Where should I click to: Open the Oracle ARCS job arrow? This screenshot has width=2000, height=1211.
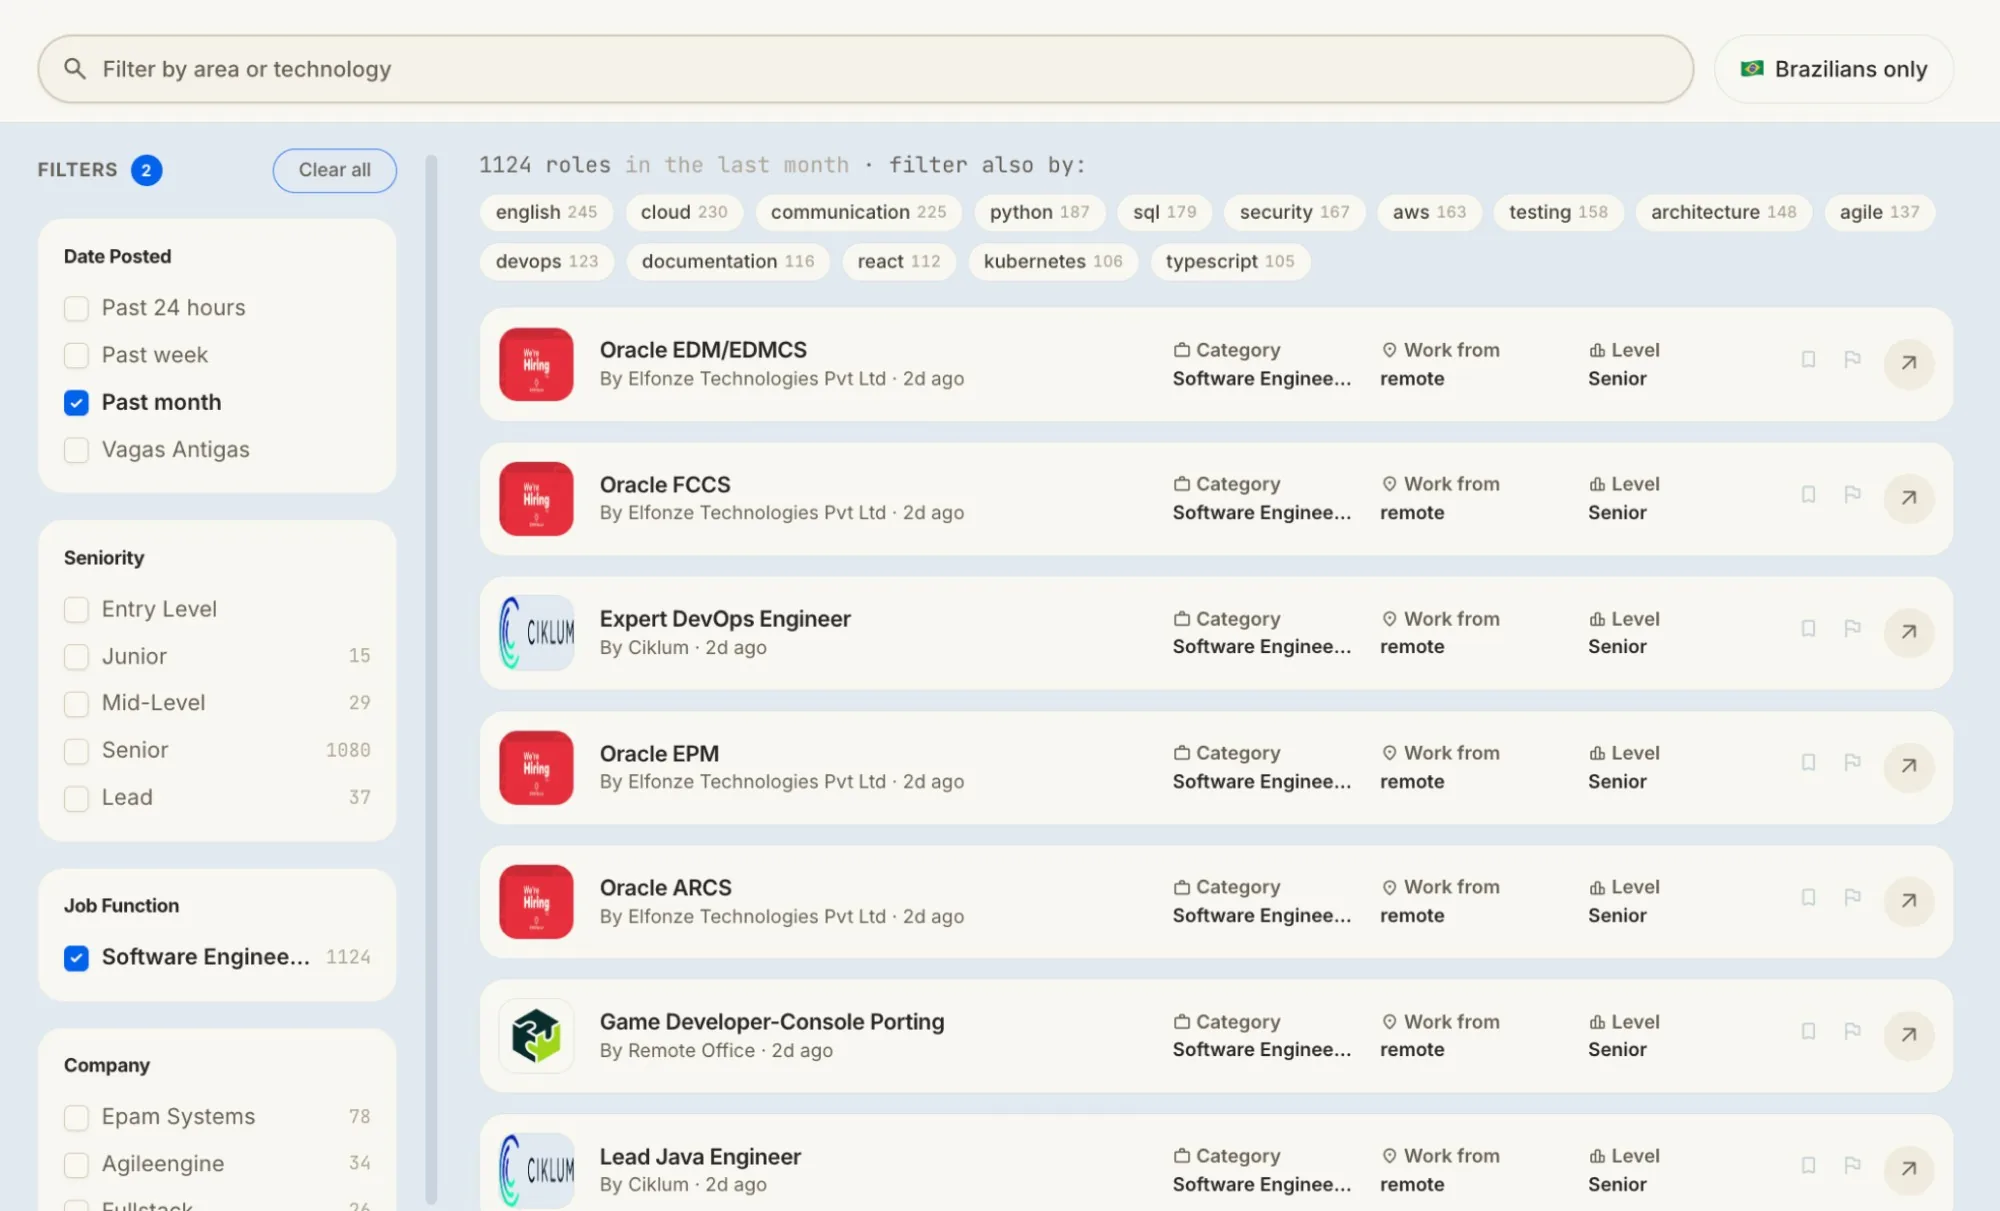[x=1908, y=901]
